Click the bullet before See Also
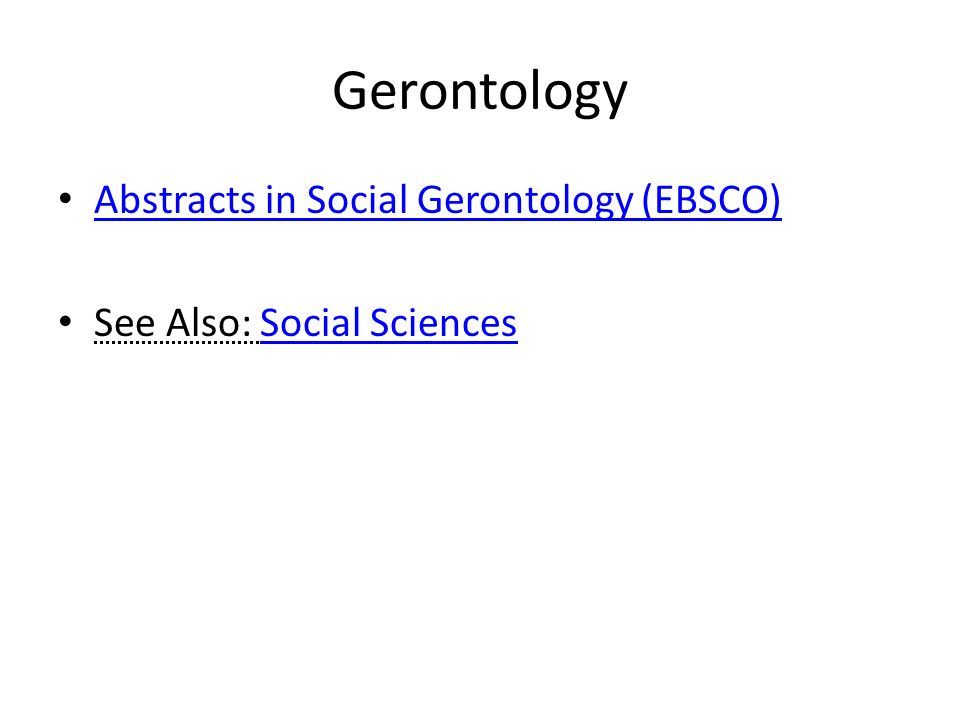The height and width of the screenshot is (720, 960). coord(66,321)
